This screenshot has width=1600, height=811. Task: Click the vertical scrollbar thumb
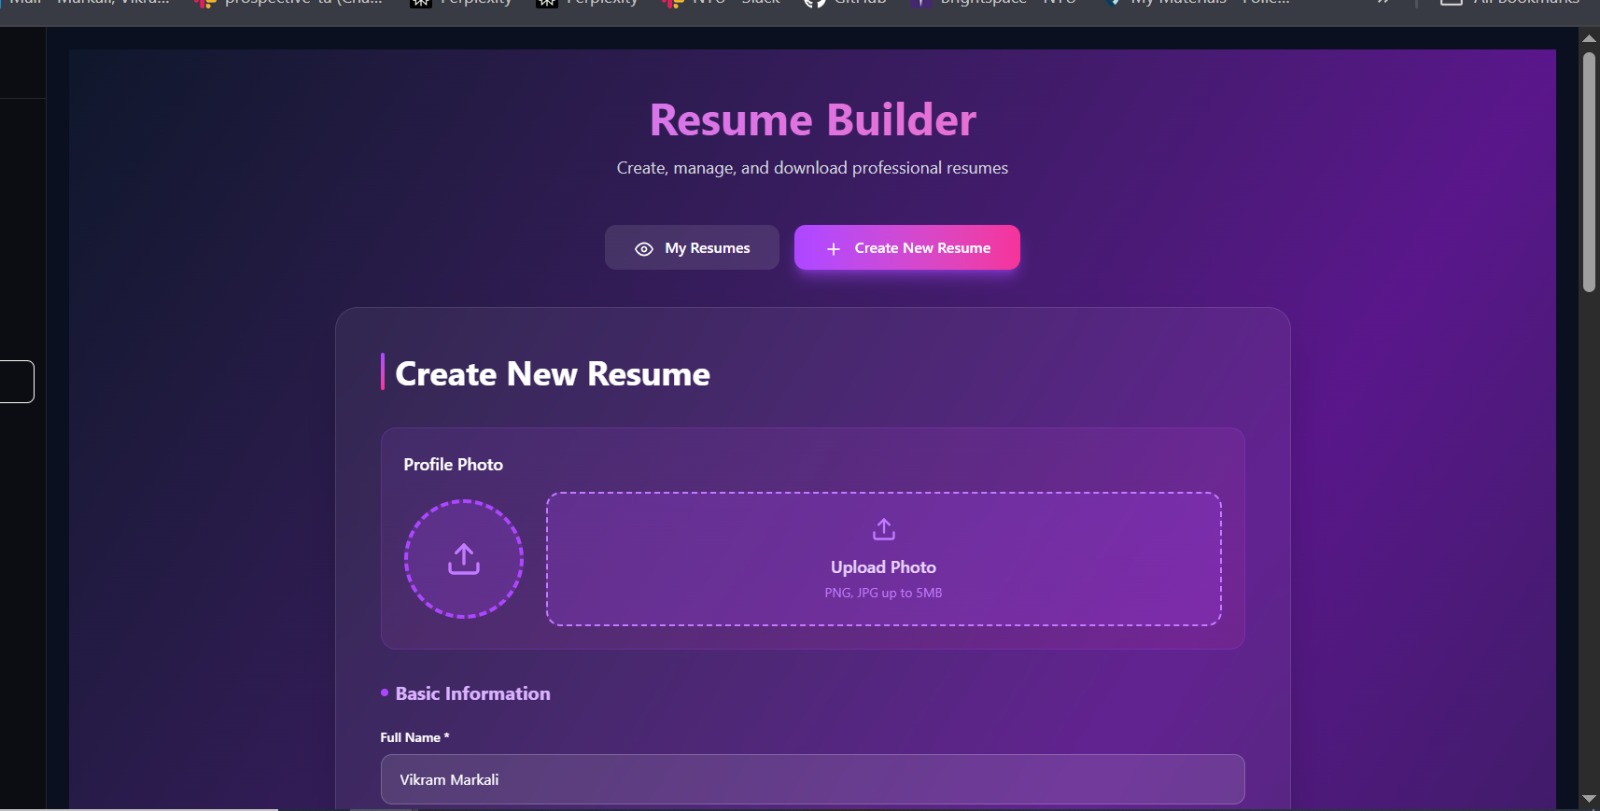[1589, 172]
